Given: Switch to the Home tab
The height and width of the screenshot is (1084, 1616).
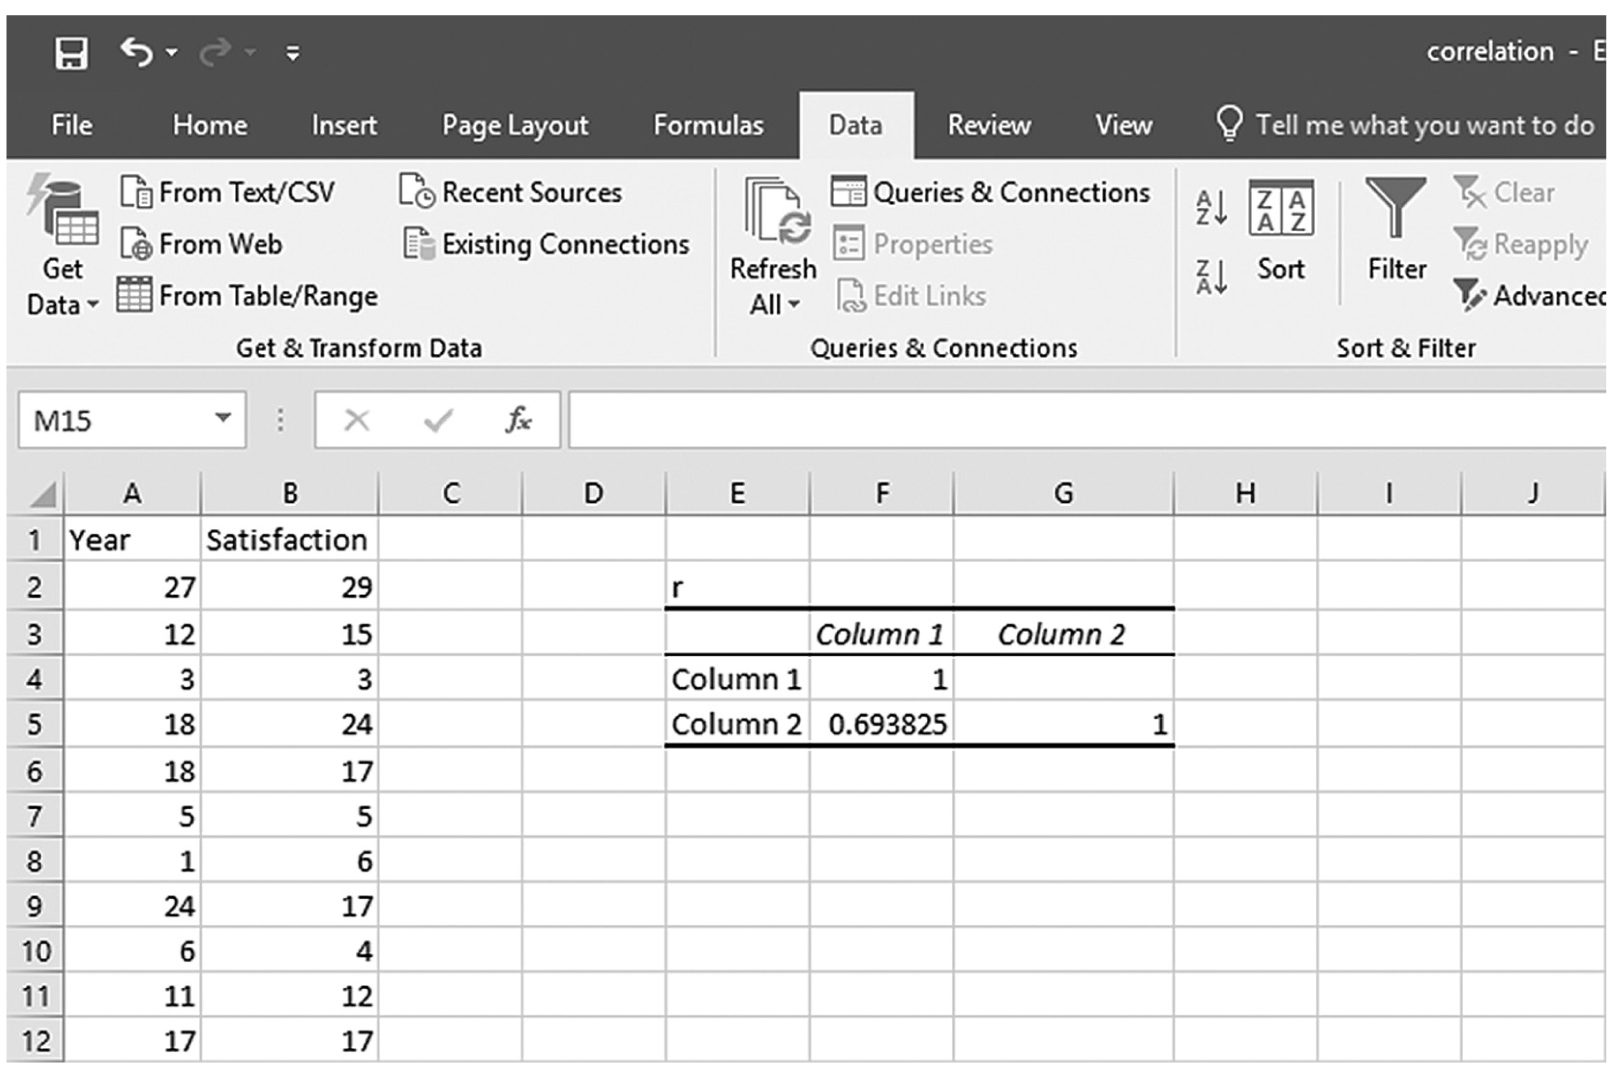Looking at the screenshot, I should pyautogui.click(x=209, y=125).
